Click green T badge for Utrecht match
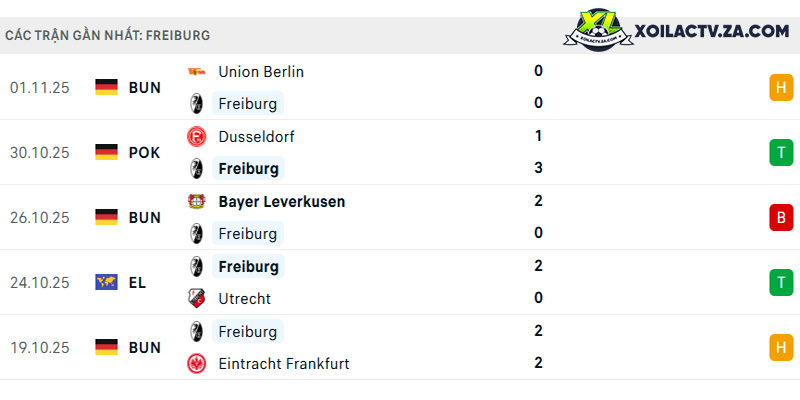The height and width of the screenshot is (400, 800). click(781, 283)
